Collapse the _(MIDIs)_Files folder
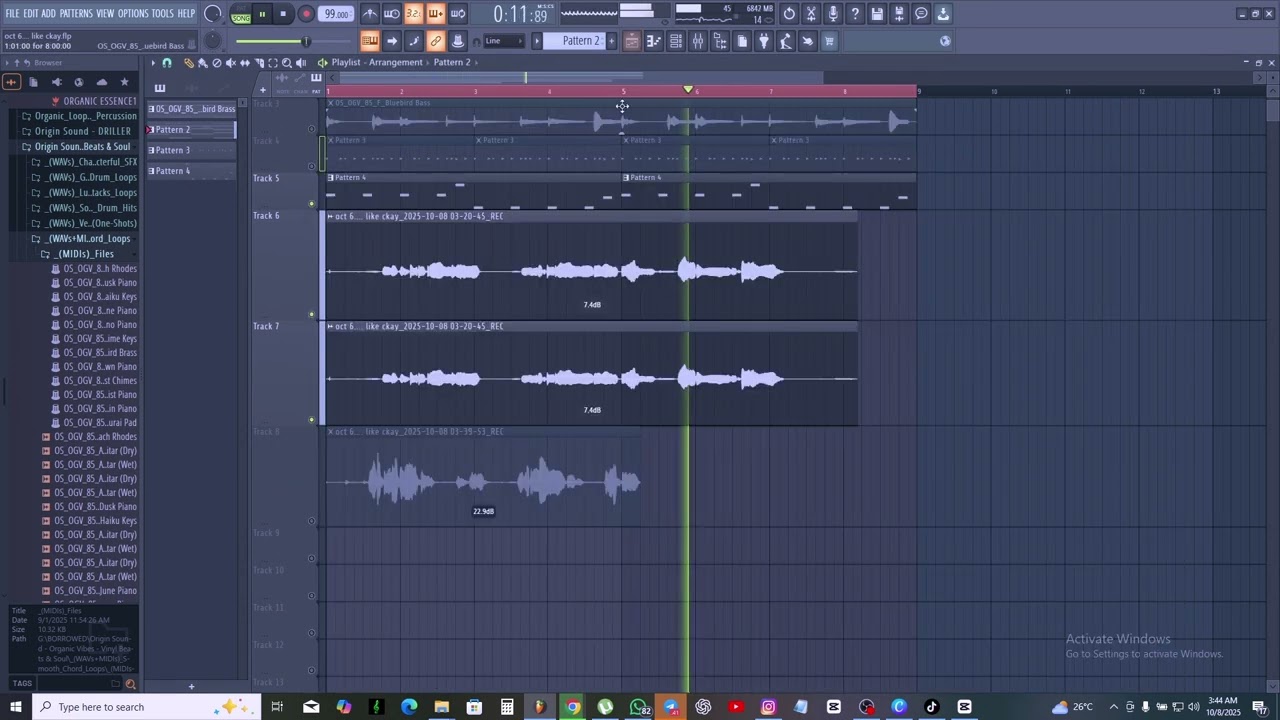The image size is (1280, 720). point(84,254)
